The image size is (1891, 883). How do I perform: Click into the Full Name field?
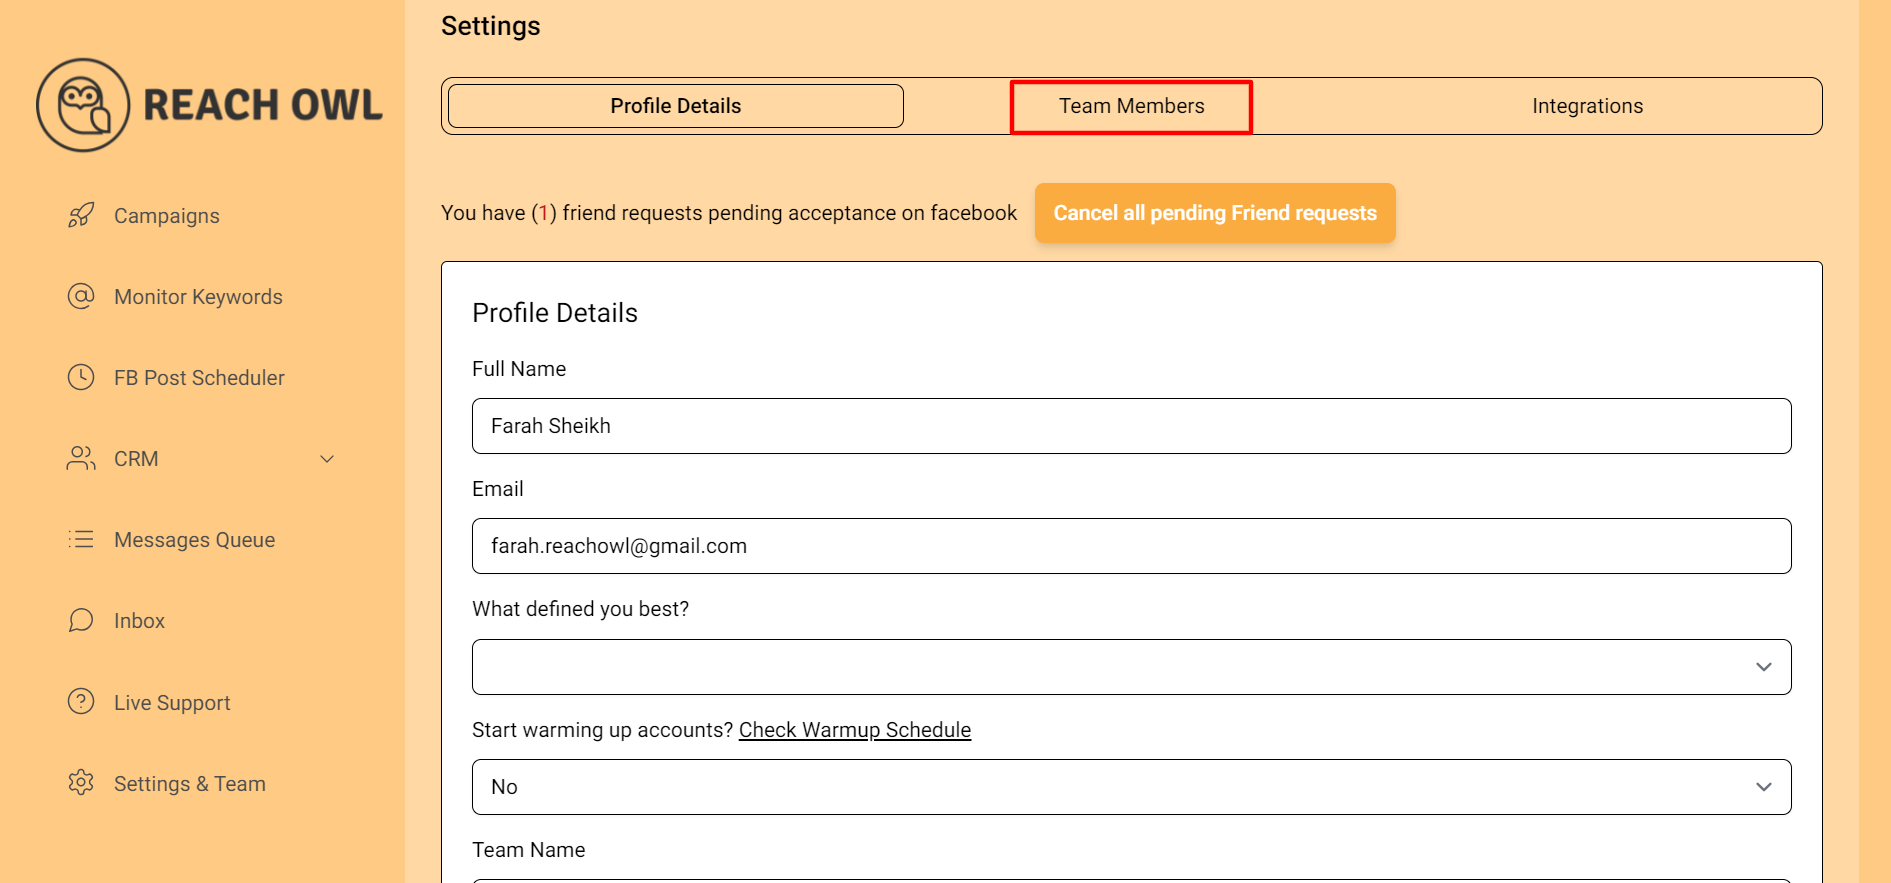click(x=1131, y=426)
